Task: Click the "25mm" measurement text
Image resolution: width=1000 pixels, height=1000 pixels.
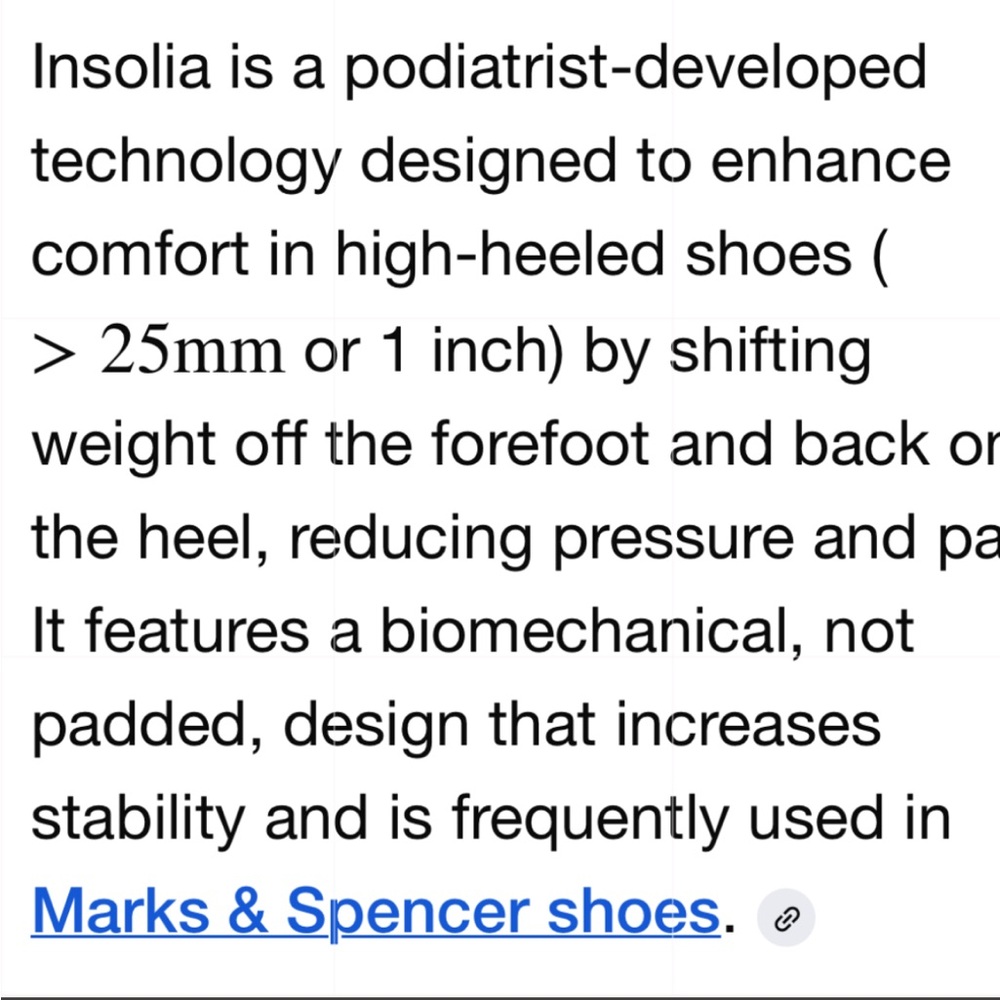Action: pyautogui.click(x=192, y=349)
